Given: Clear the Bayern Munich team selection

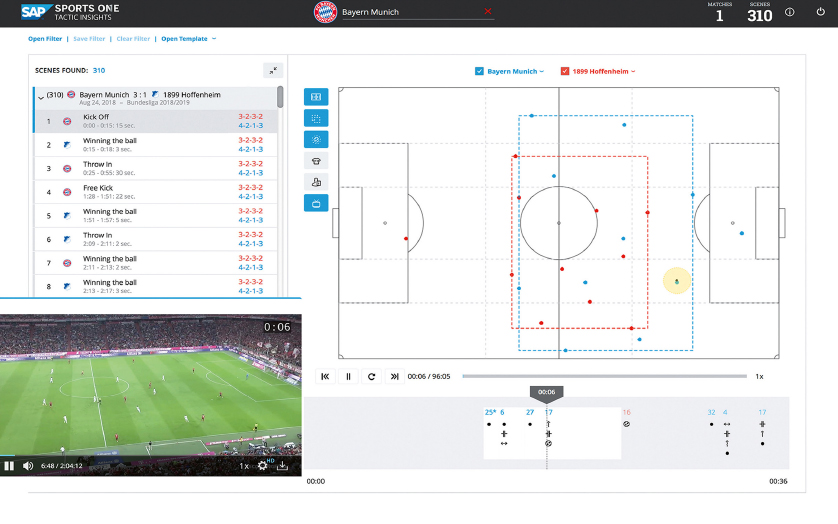Looking at the screenshot, I should click(487, 11).
